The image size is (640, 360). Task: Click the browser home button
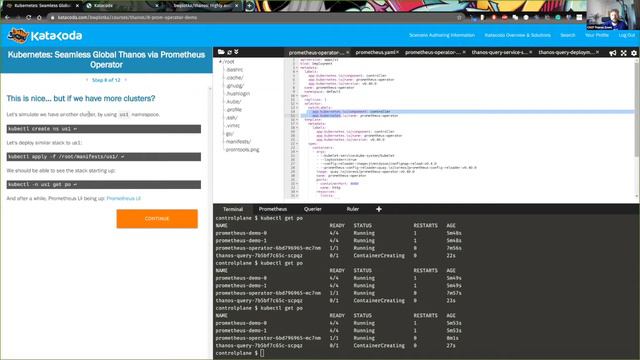pyautogui.click(x=39, y=18)
